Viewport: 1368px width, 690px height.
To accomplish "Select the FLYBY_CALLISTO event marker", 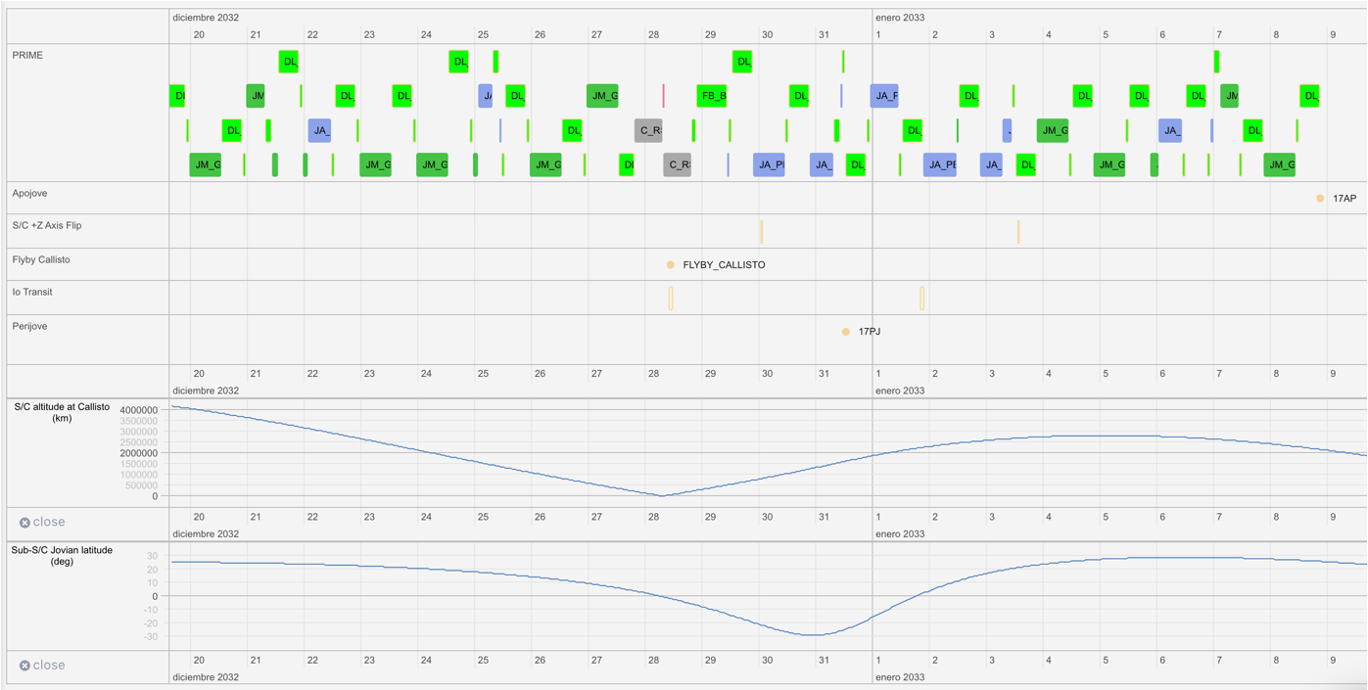I will click(670, 264).
